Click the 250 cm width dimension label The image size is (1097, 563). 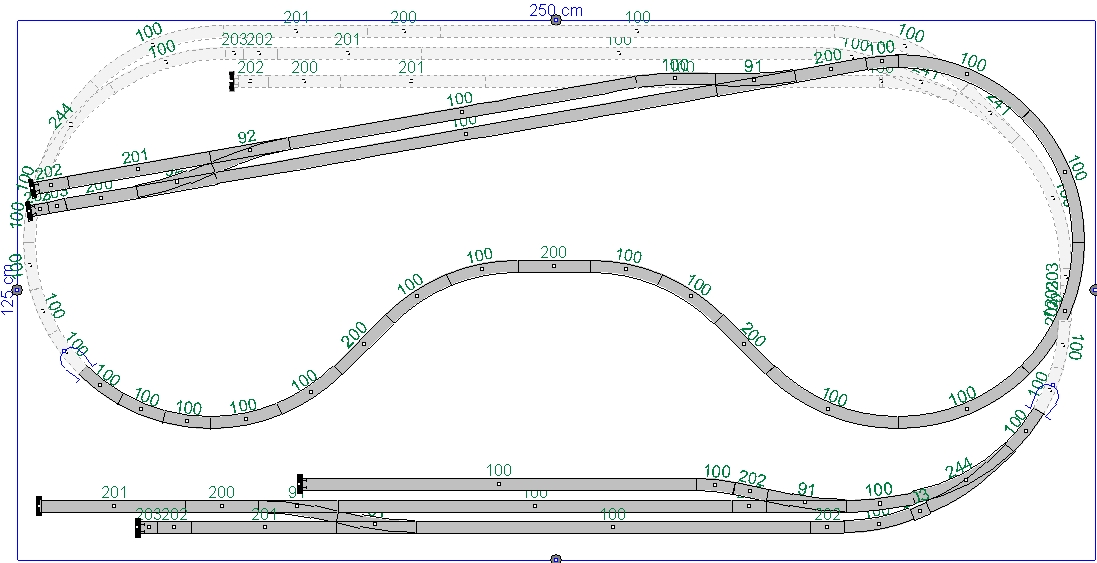pyautogui.click(x=556, y=10)
